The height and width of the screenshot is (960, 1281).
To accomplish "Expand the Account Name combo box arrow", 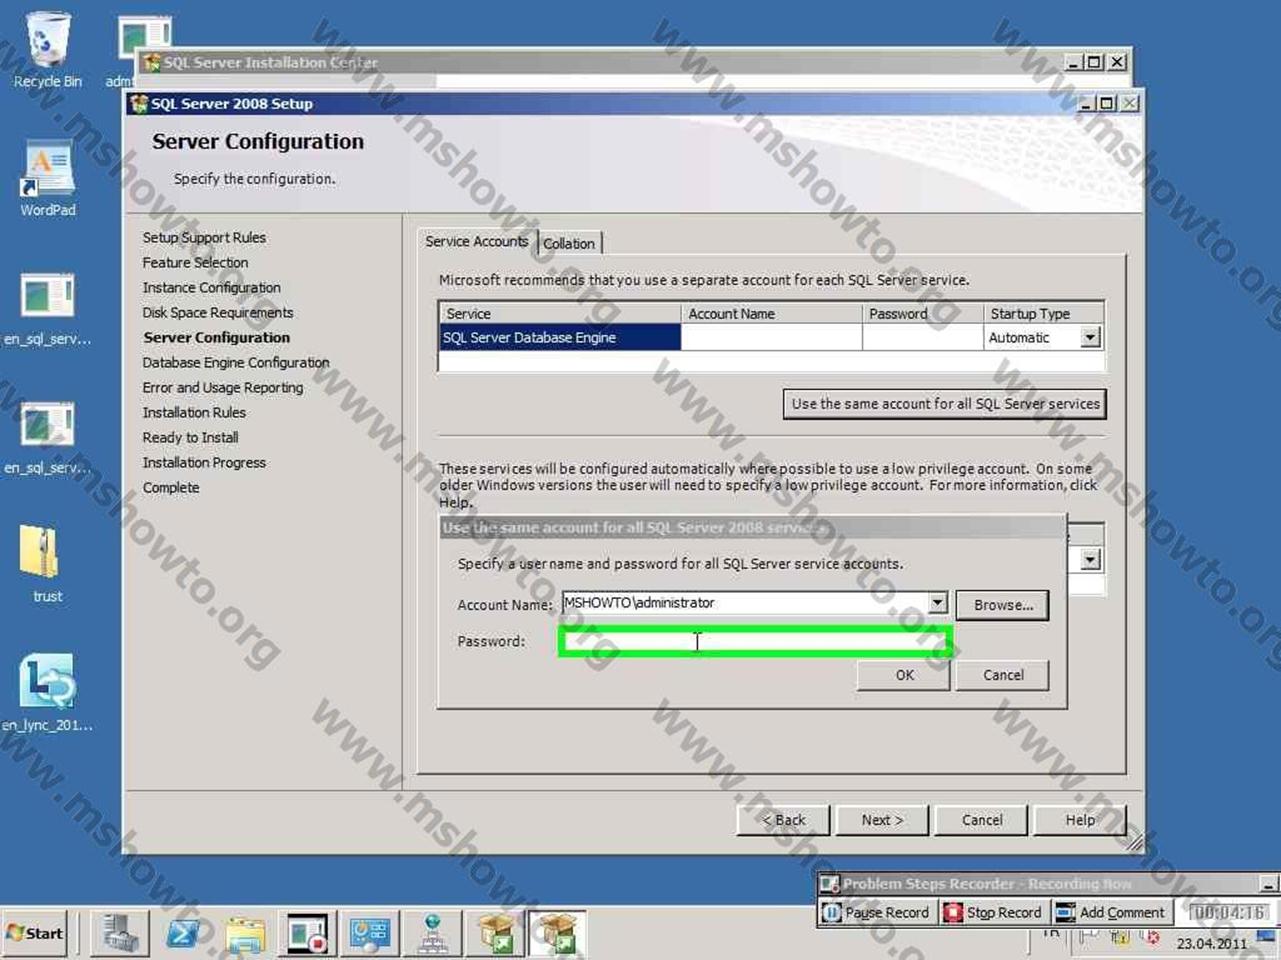I will (x=937, y=603).
